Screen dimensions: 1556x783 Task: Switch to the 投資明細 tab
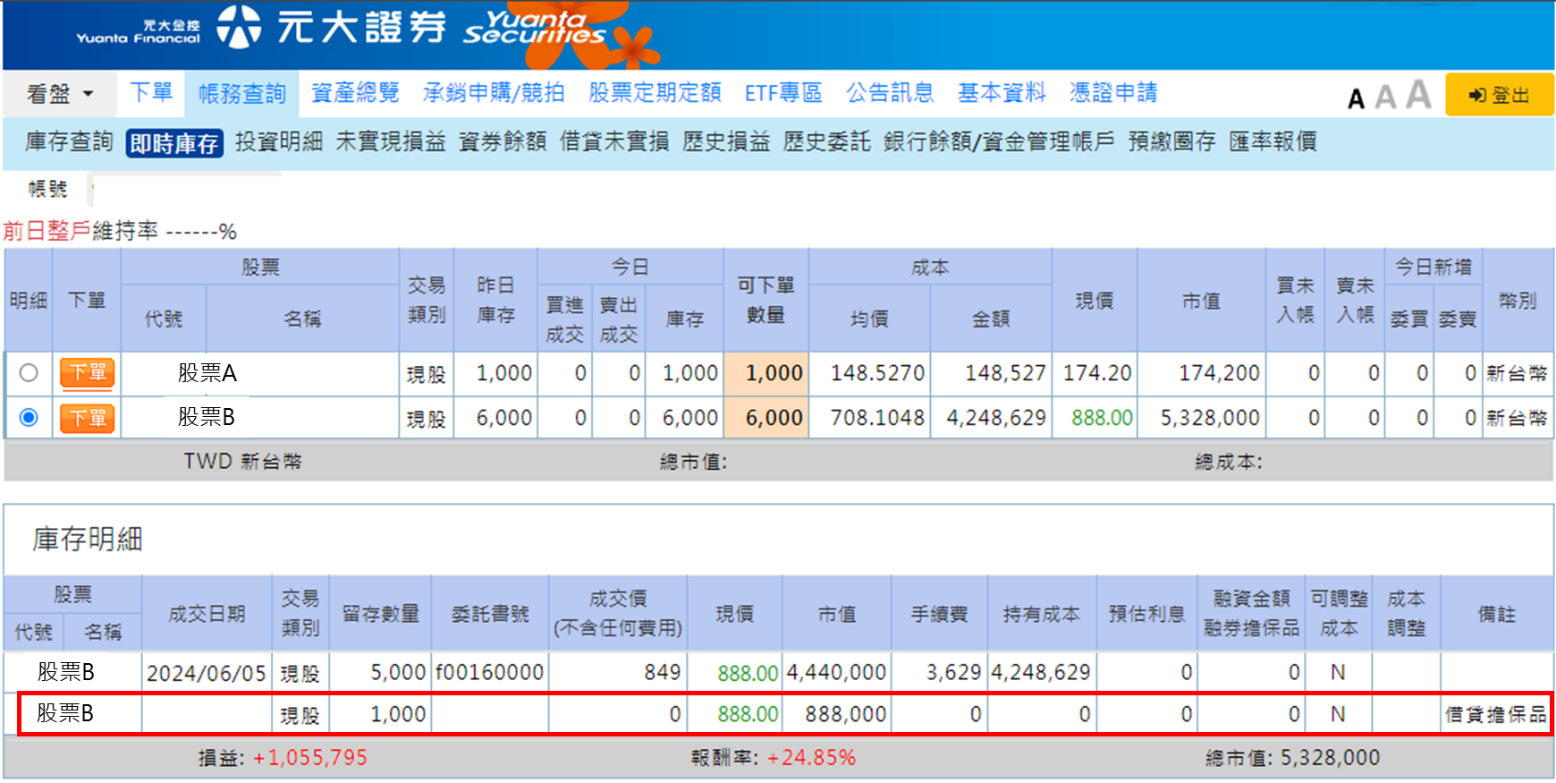click(279, 143)
